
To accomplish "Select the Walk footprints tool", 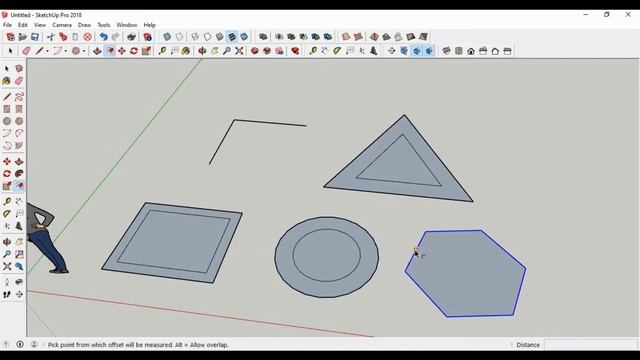I will 7,294.
